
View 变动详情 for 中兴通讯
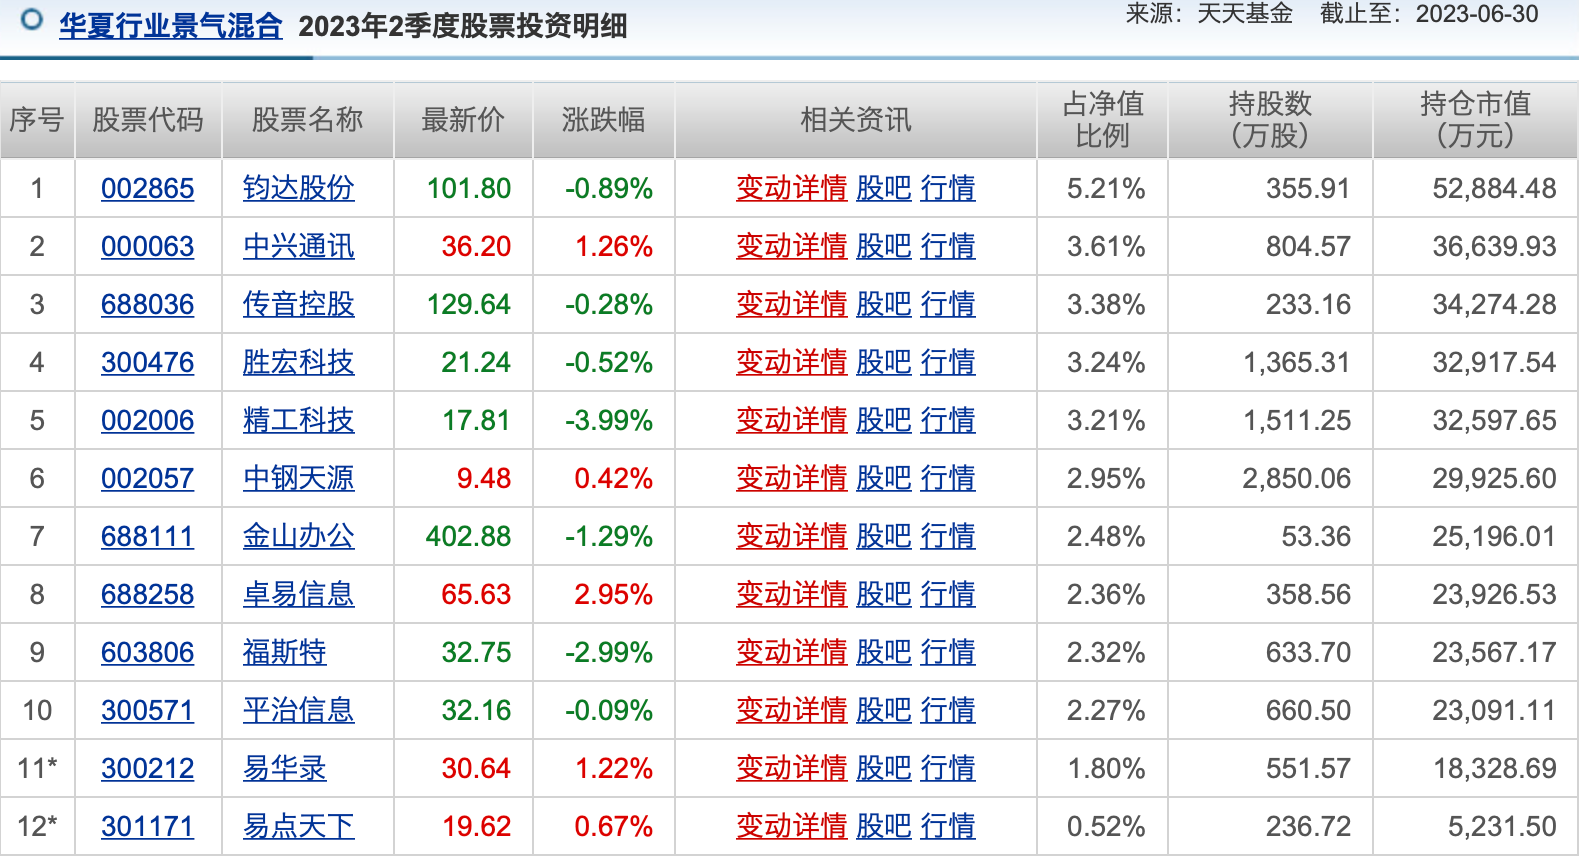(791, 247)
